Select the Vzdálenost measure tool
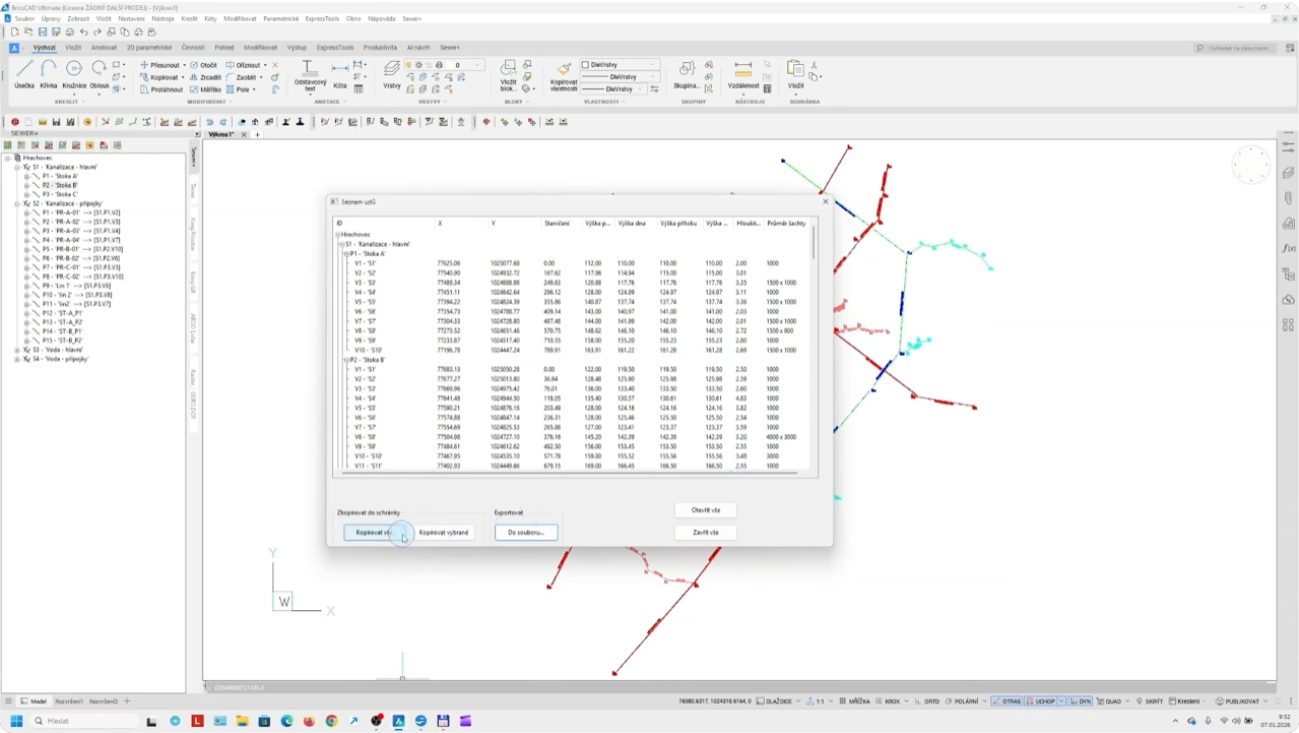Screen dimensions: 1299x733 point(743,74)
